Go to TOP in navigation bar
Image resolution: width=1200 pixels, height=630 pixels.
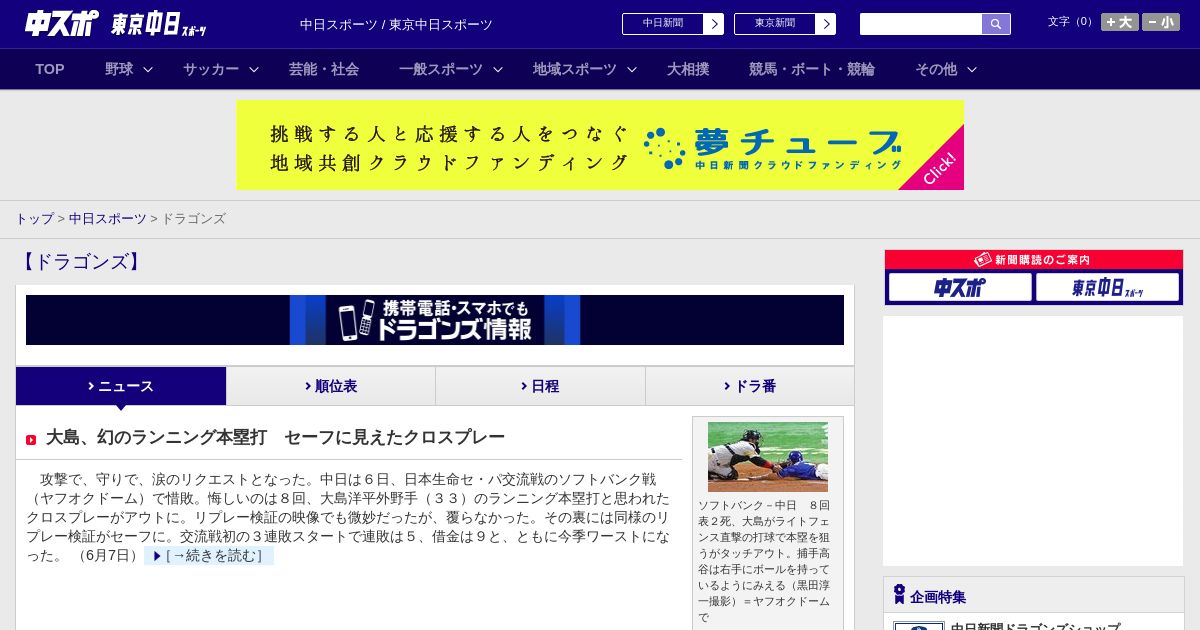coord(50,69)
